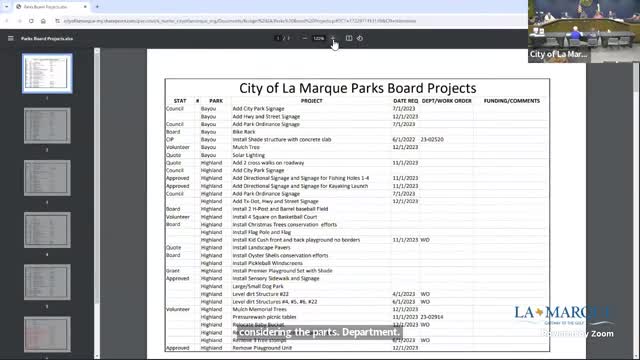Image resolution: width=640 pixels, height=360 pixels.
Task: Click the 'STAT' column header
Action: [180, 101]
